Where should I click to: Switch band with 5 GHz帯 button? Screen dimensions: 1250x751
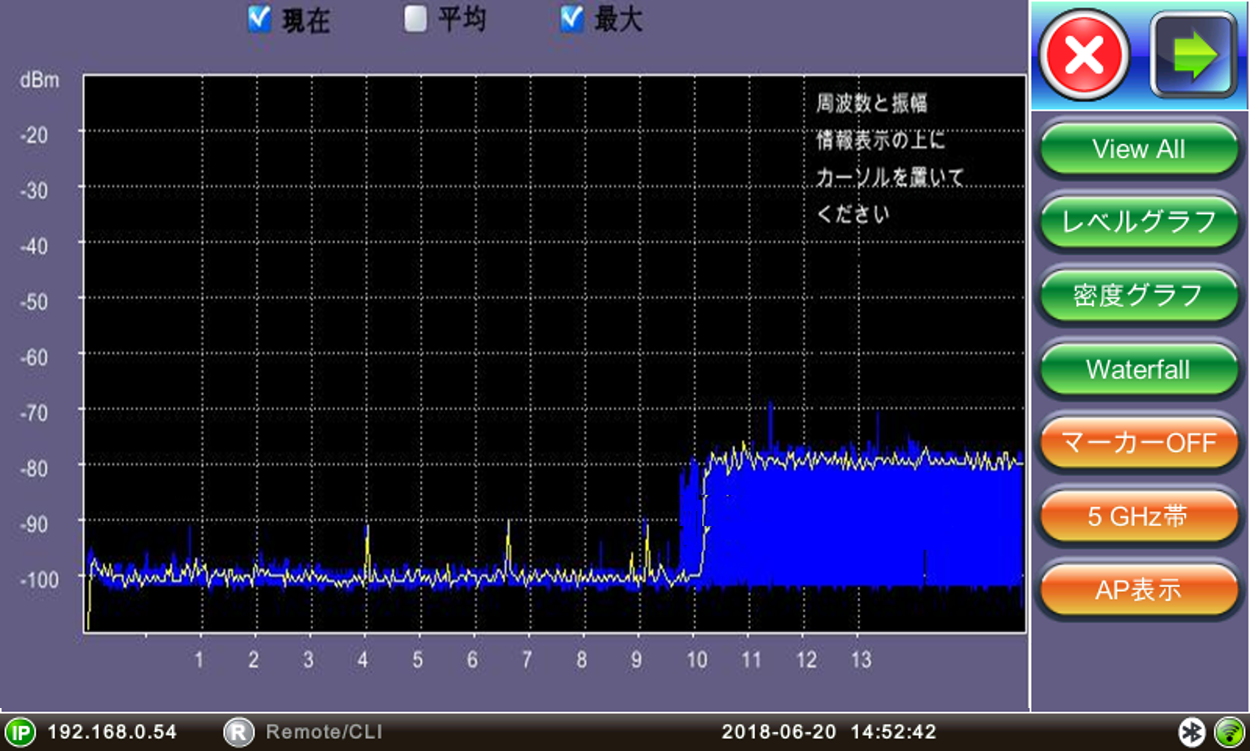[x=1139, y=517]
